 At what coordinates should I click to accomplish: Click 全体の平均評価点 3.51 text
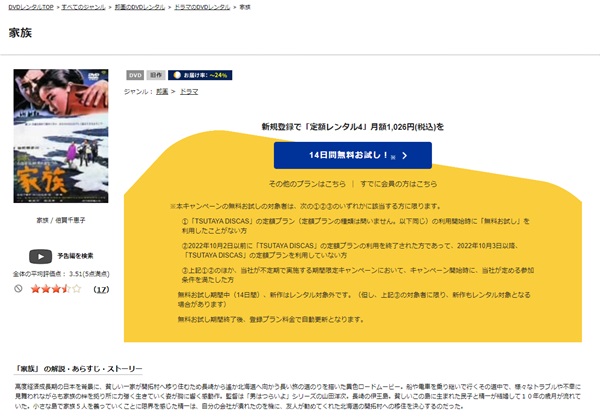(61, 274)
